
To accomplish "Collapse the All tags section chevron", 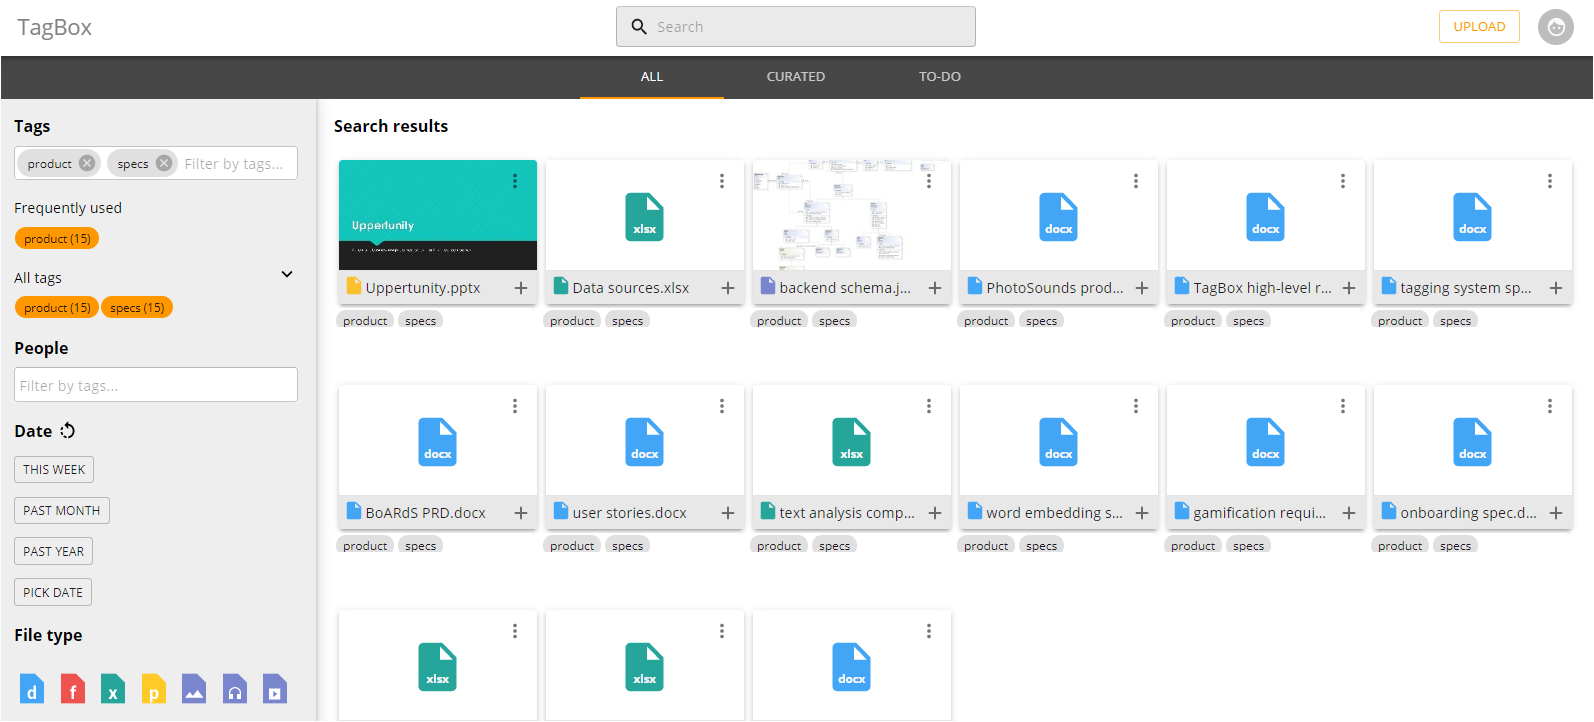I will 287,274.
